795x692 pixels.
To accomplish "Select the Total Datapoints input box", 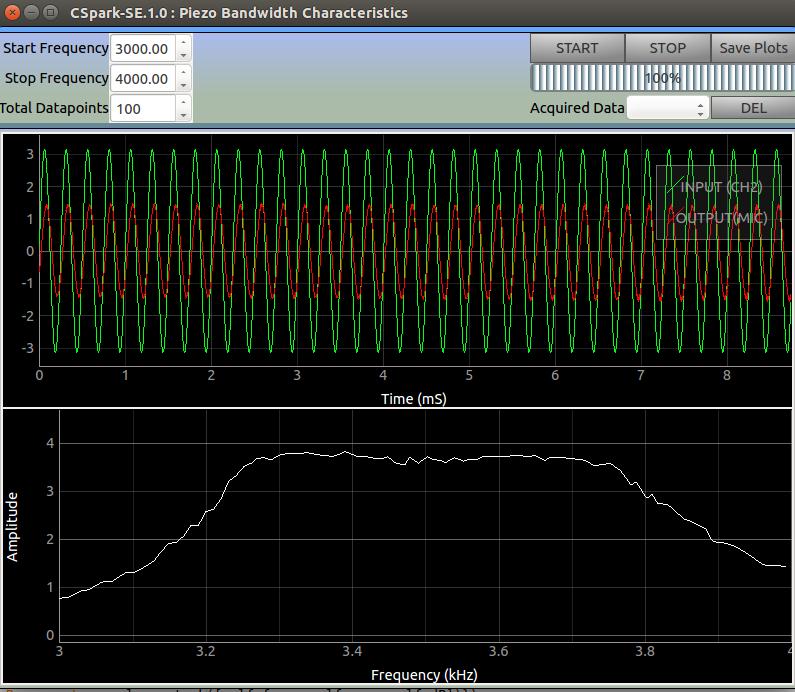I will pos(143,108).
